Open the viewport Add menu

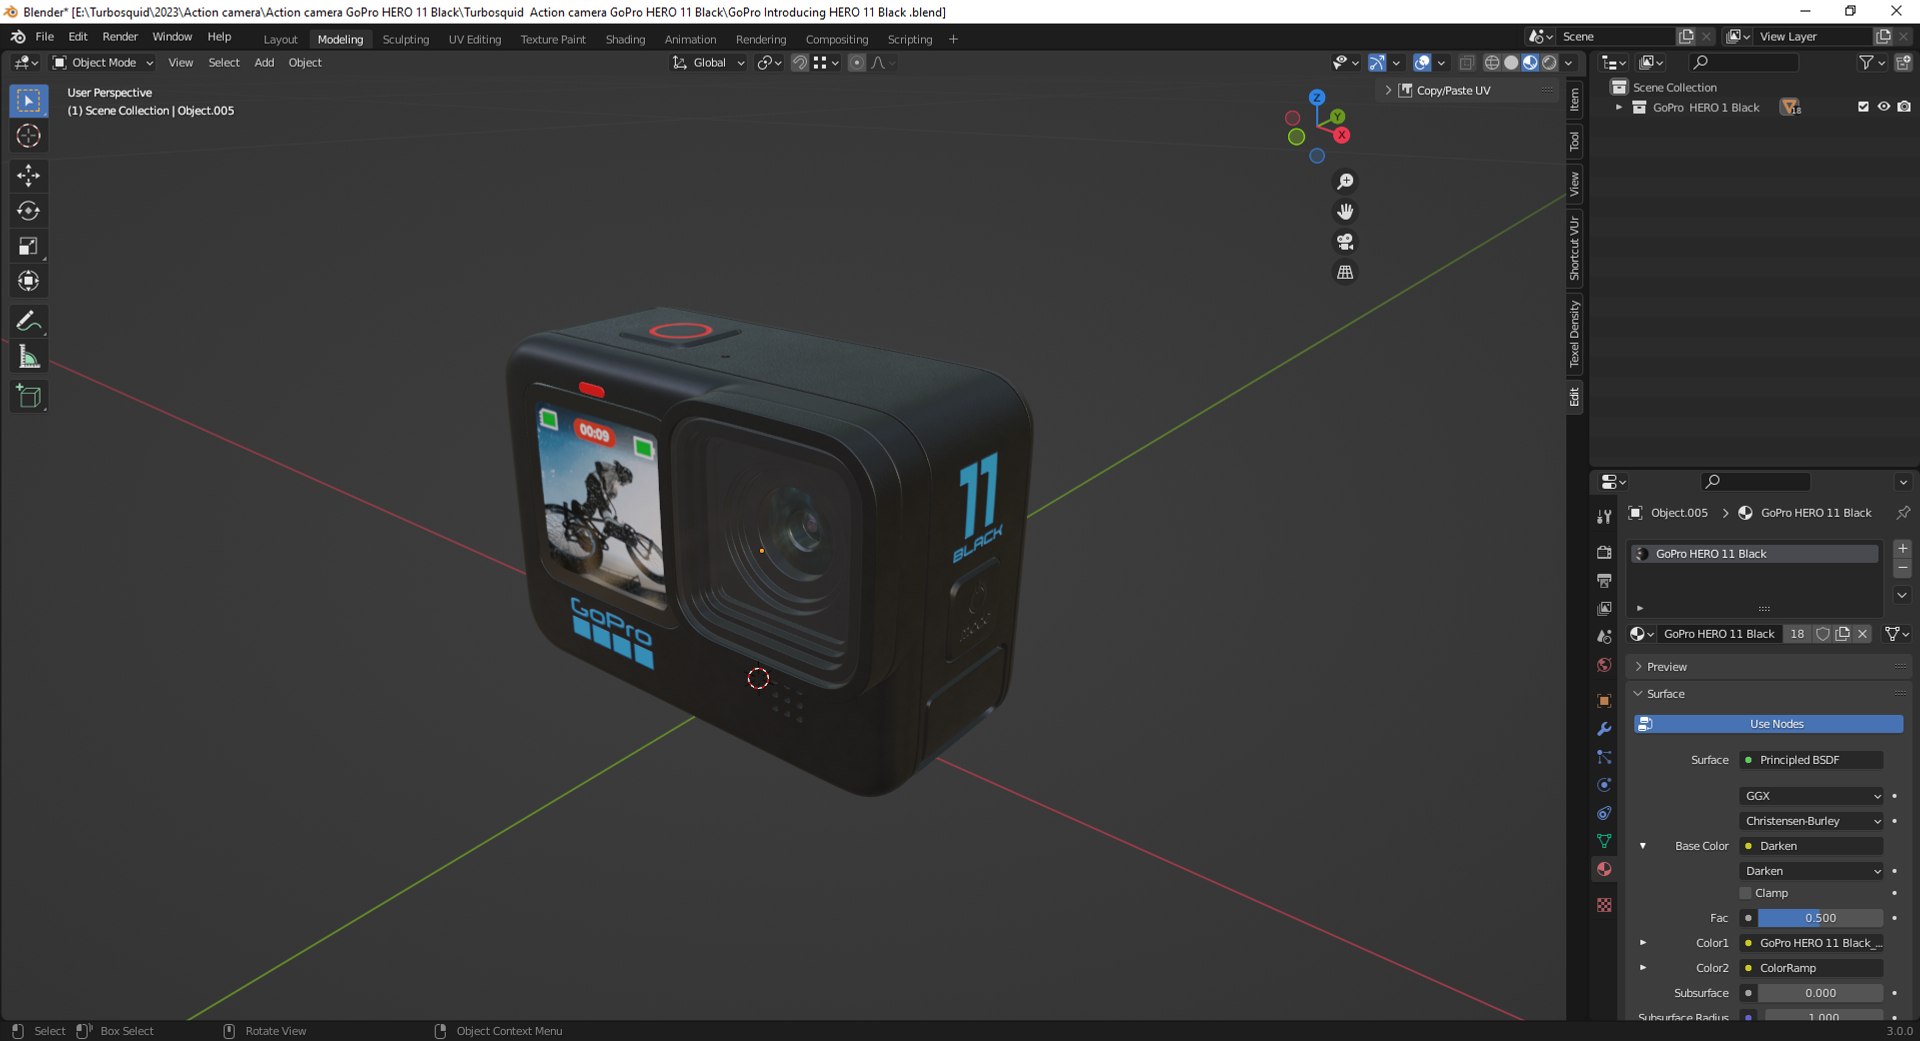point(264,62)
